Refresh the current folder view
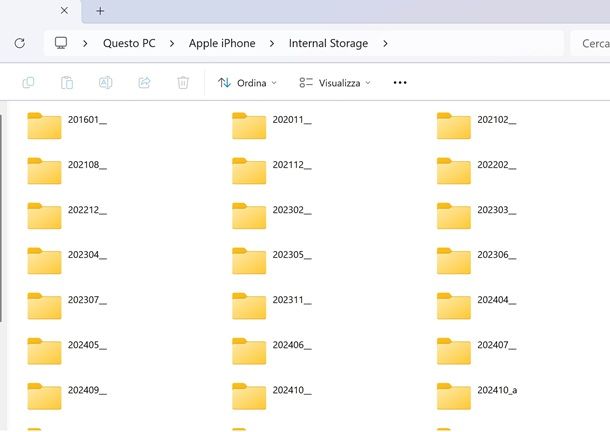Screen dimensions: 610x432 point(20,43)
